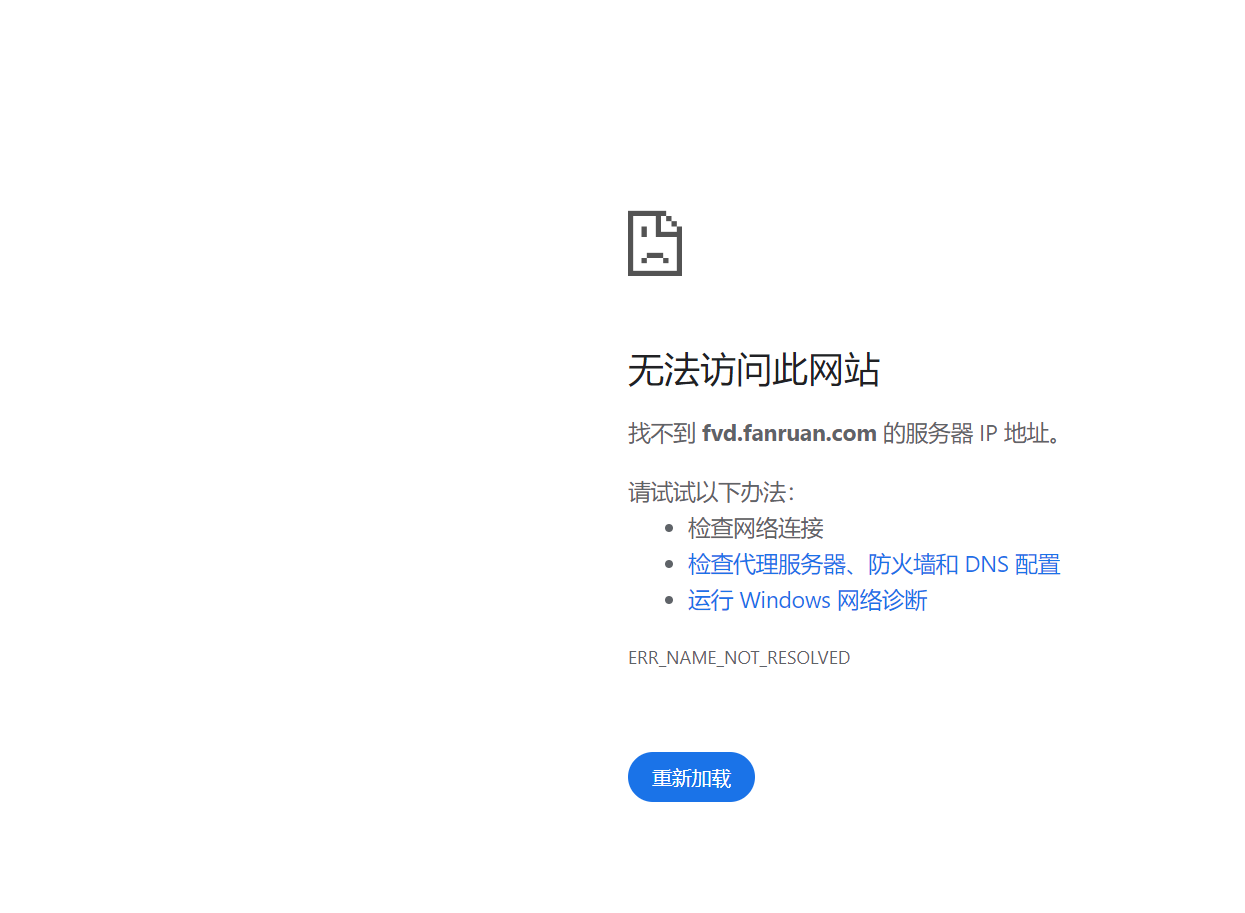This screenshot has height=913, width=1245.
Task: Click the 请试试以下办法 text
Action: point(711,492)
